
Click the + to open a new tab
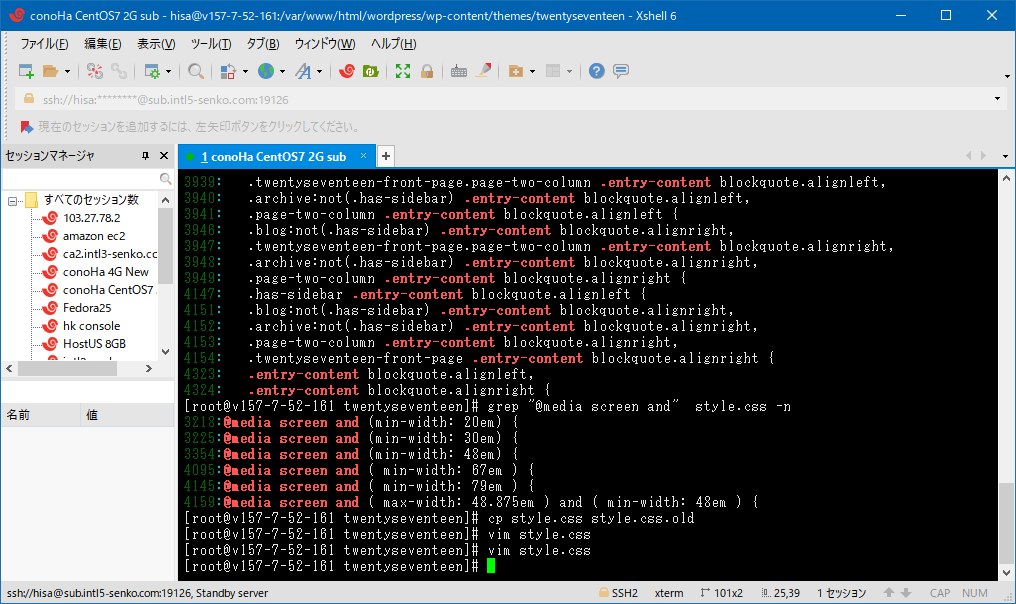(386, 156)
